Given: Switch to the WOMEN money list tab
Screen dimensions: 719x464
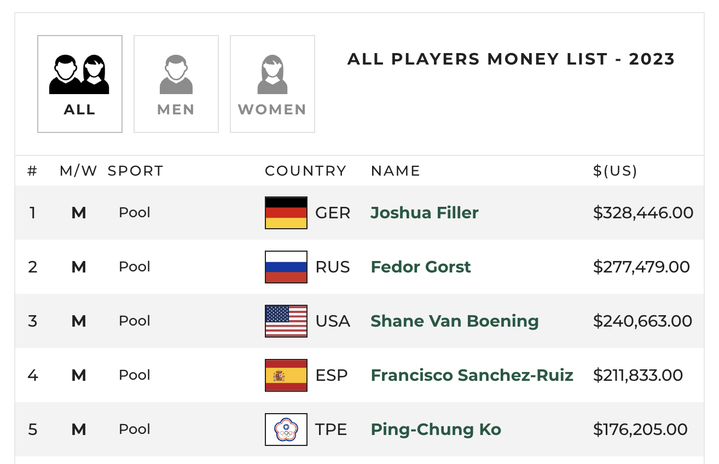Looking at the screenshot, I should [272, 84].
